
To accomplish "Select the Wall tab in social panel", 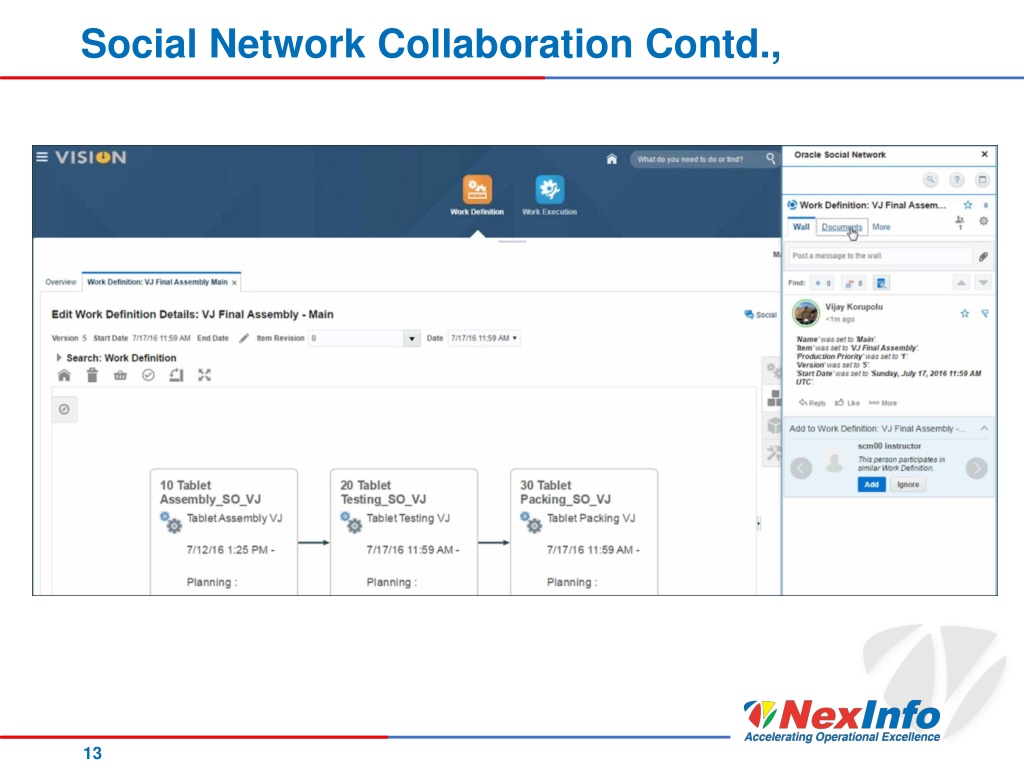I will pyautogui.click(x=801, y=227).
